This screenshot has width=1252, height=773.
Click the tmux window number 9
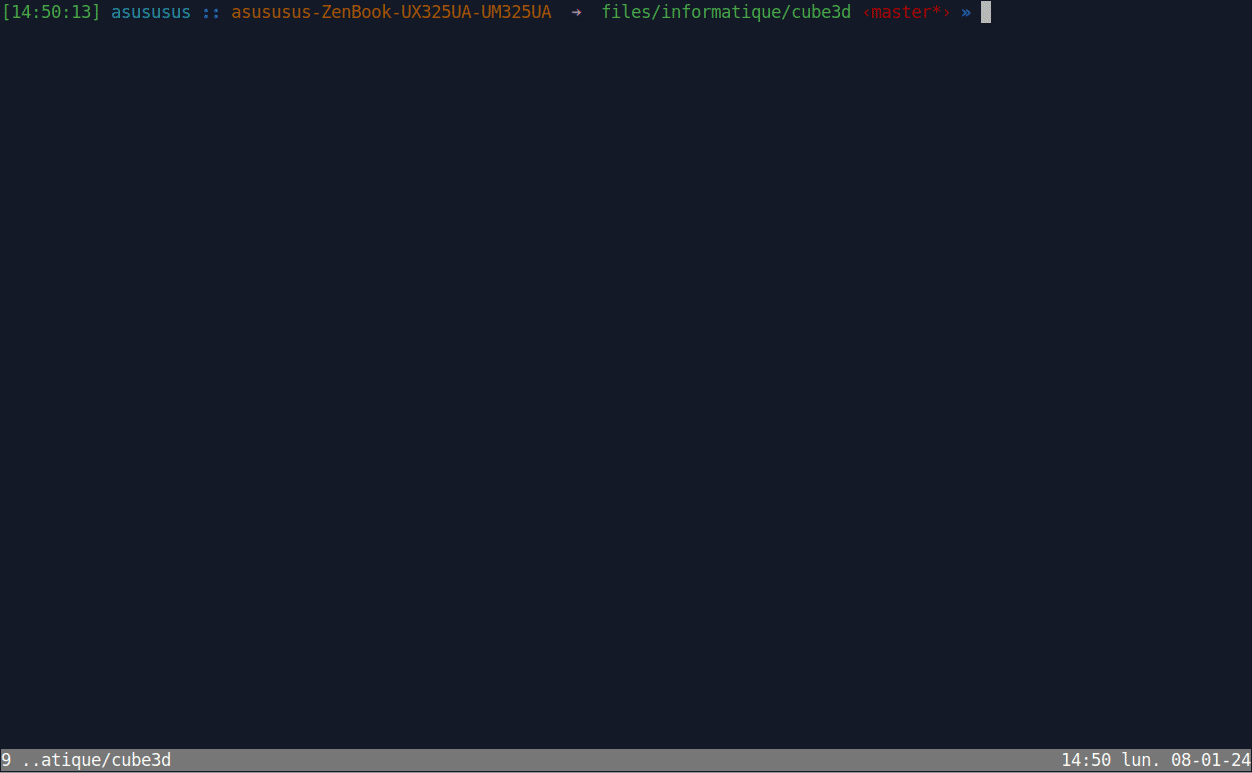[6, 760]
